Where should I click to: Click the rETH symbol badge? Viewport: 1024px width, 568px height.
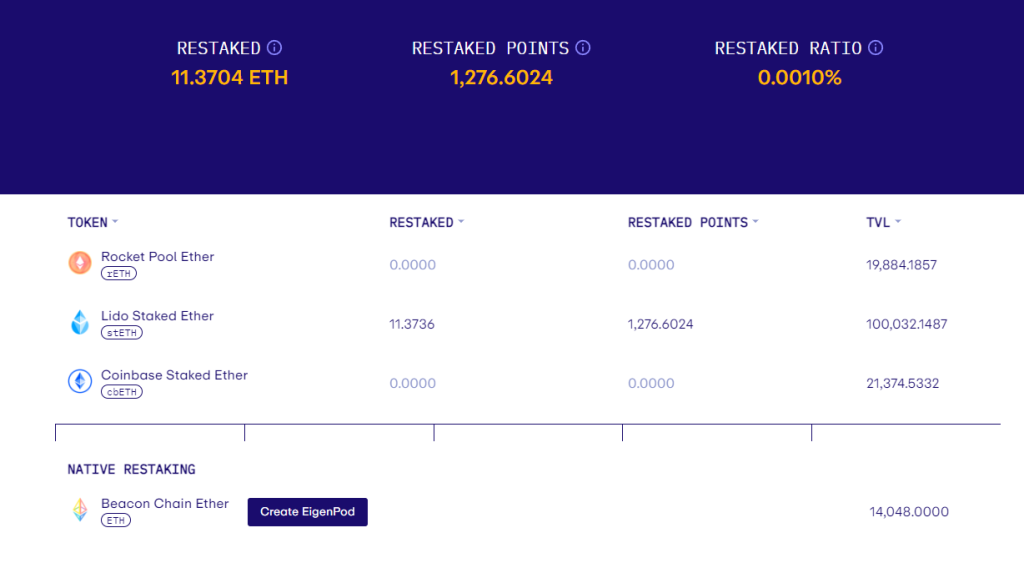119,274
